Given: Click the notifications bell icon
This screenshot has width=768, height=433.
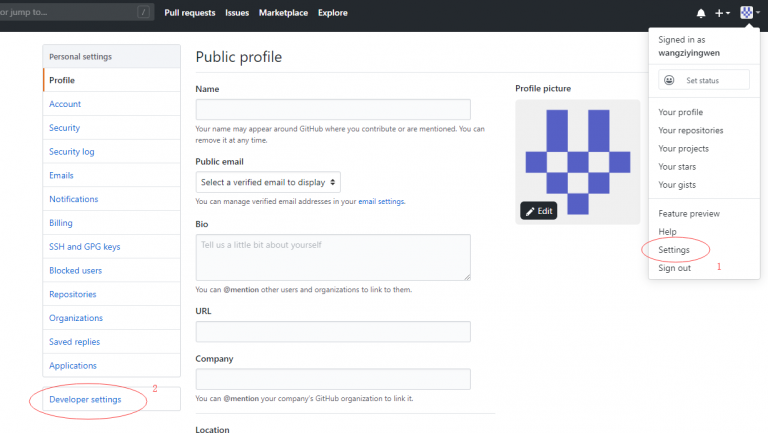Looking at the screenshot, I should click(x=700, y=13).
